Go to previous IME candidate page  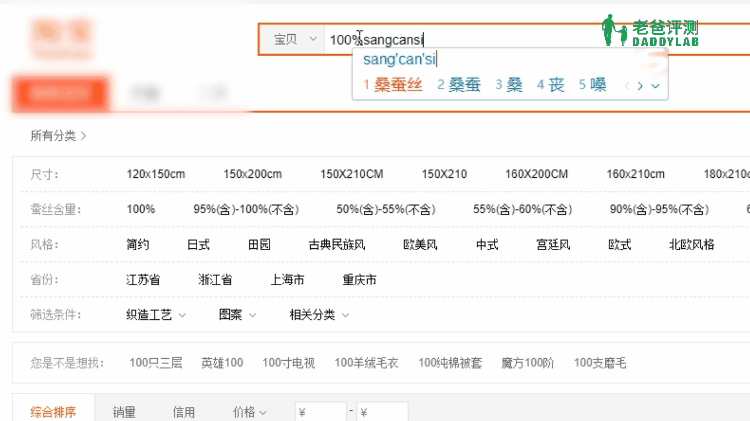(627, 86)
